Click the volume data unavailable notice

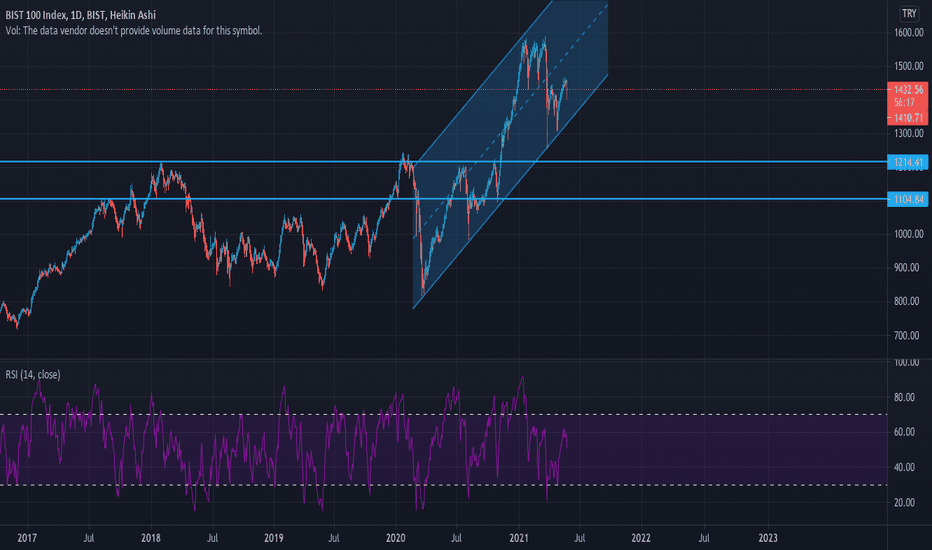coord(134,30)
